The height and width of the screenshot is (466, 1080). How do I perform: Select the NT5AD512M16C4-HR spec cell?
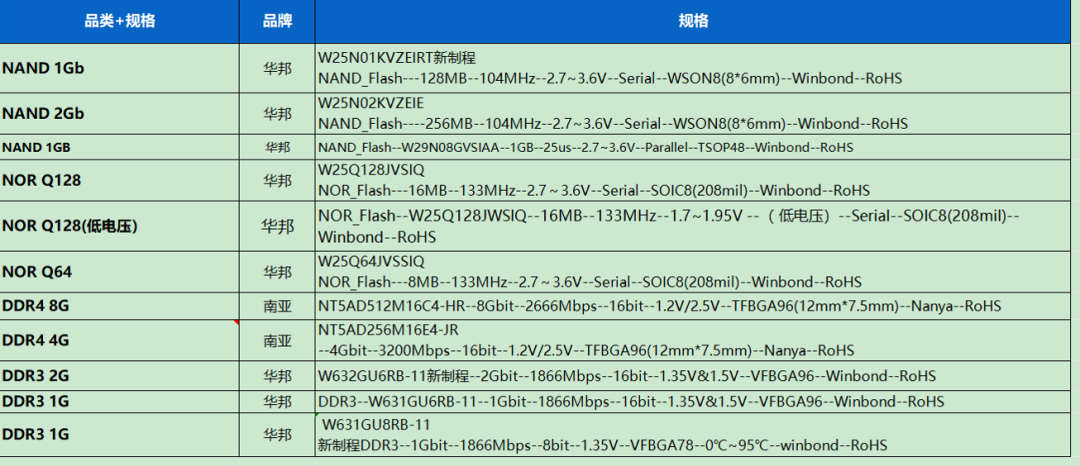pyautogui.click(x=693, y=306)
